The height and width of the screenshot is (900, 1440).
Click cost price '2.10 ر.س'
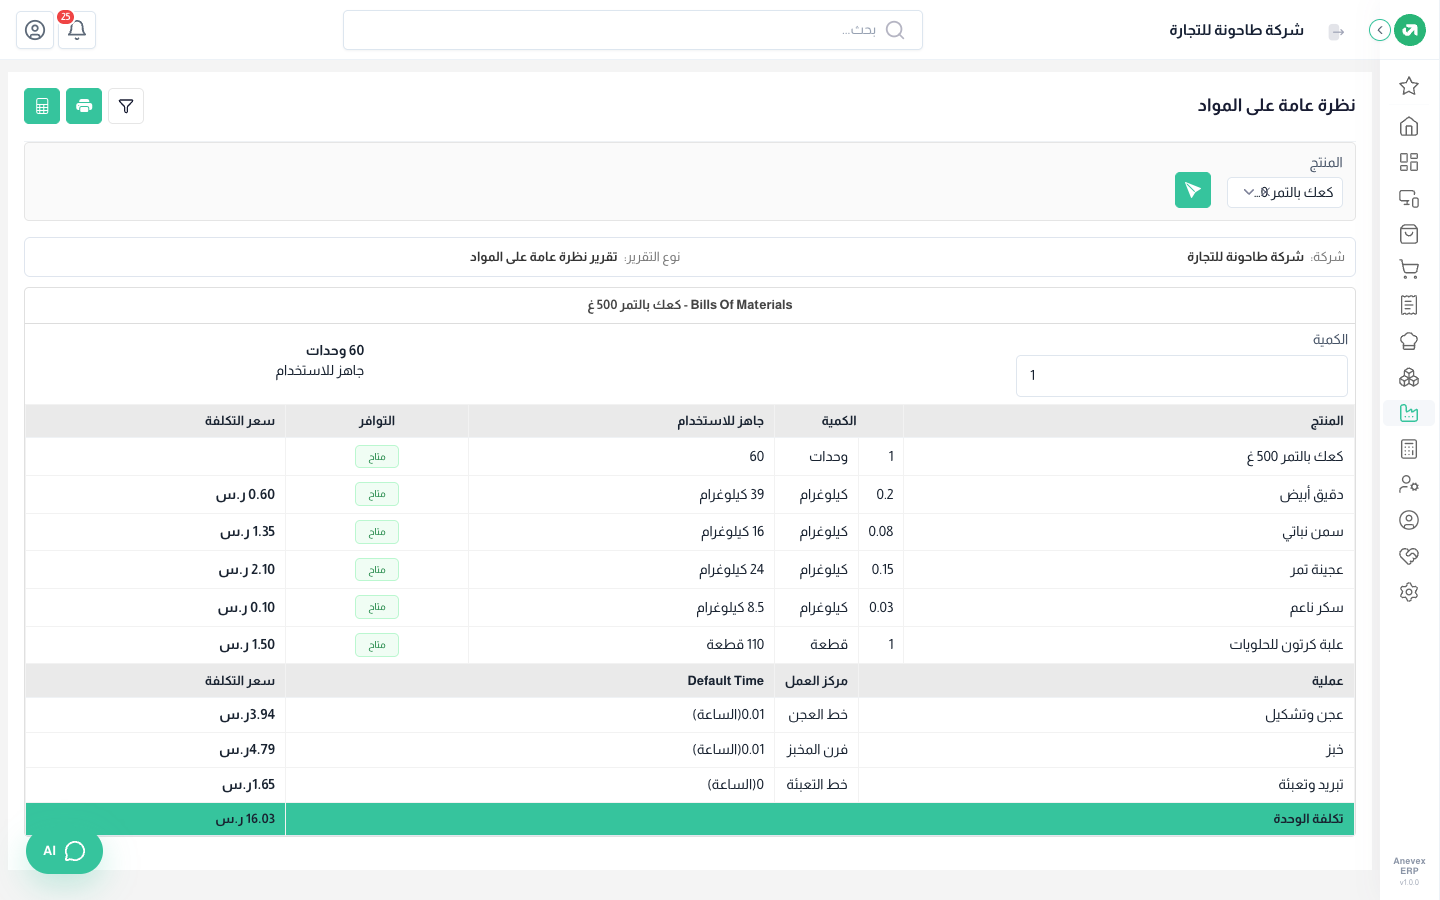[247, 570]
